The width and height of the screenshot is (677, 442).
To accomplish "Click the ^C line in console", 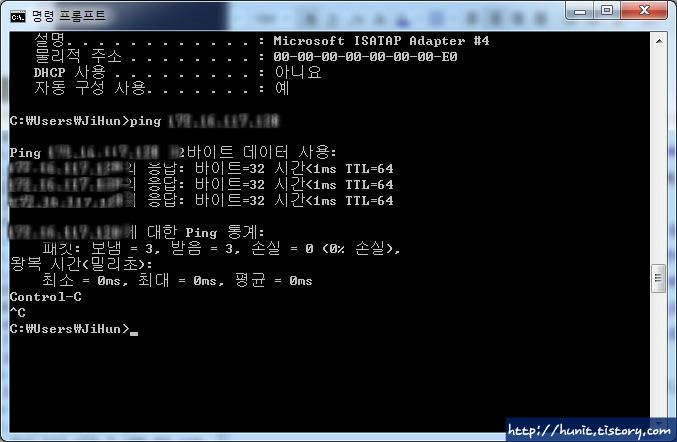I will [x=18, y=313].
